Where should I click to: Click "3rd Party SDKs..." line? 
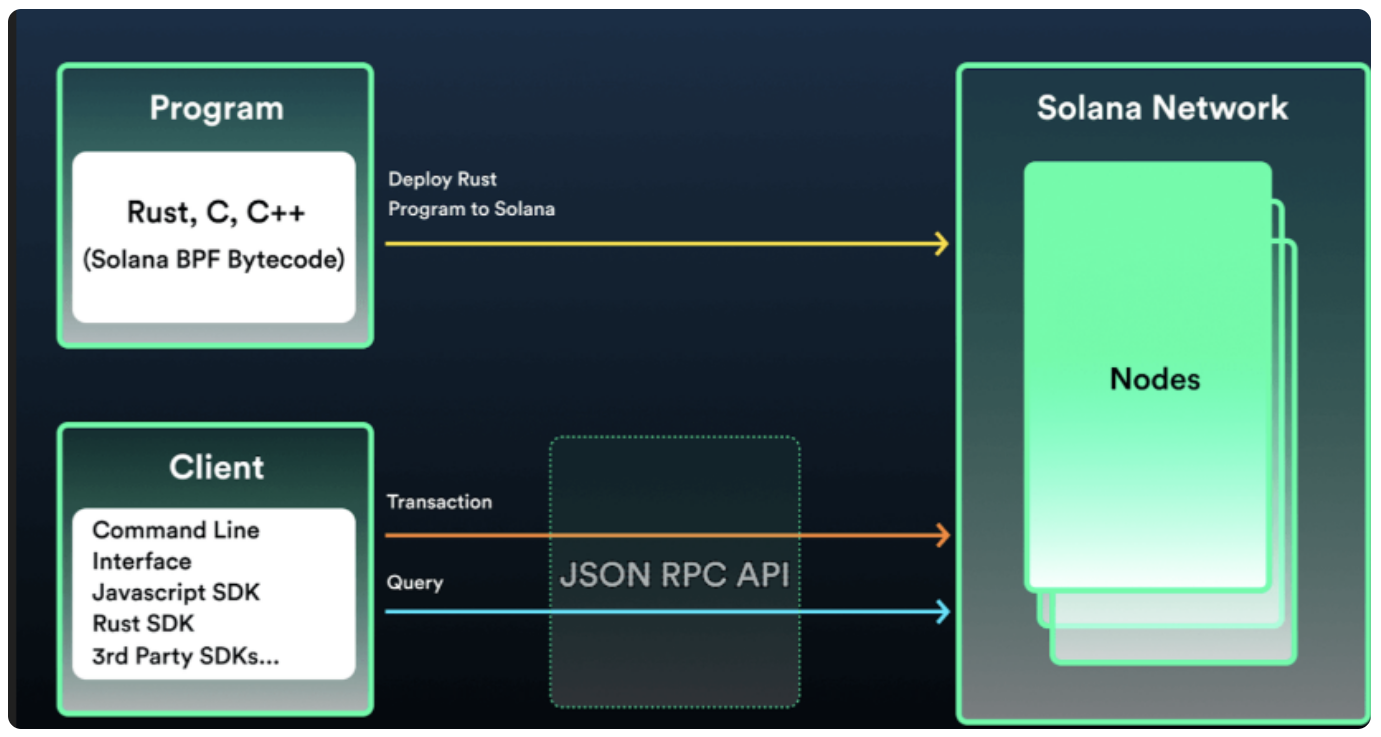pos(185,657)
